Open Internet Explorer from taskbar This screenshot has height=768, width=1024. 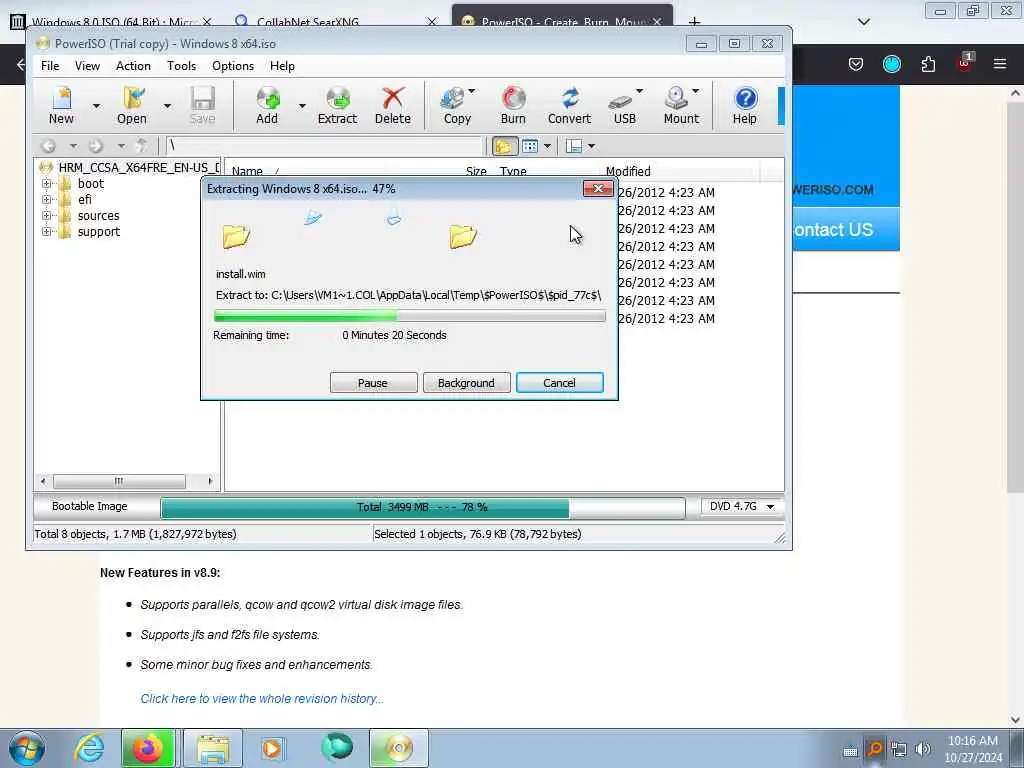[x=89, y=748]
